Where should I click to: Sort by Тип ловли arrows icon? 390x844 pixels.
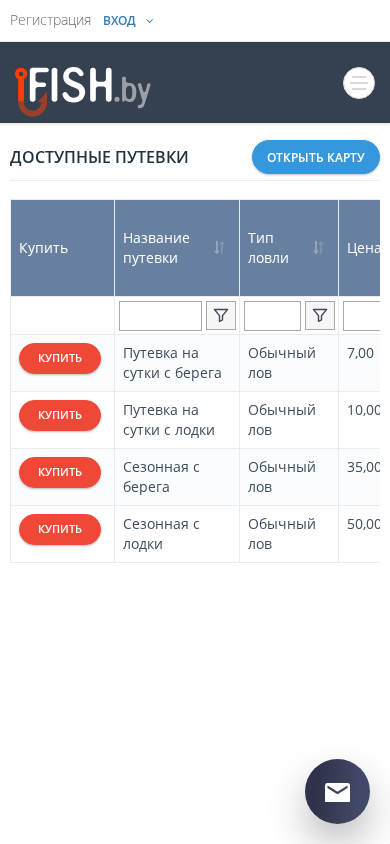click(x=318, y=248)
